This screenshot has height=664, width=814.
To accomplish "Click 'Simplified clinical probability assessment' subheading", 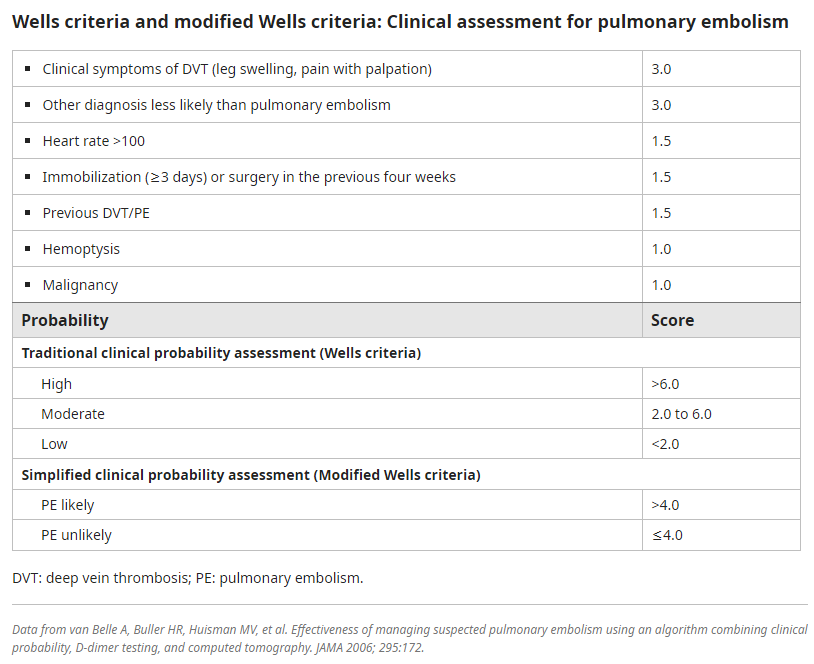I will coord(251,475).
